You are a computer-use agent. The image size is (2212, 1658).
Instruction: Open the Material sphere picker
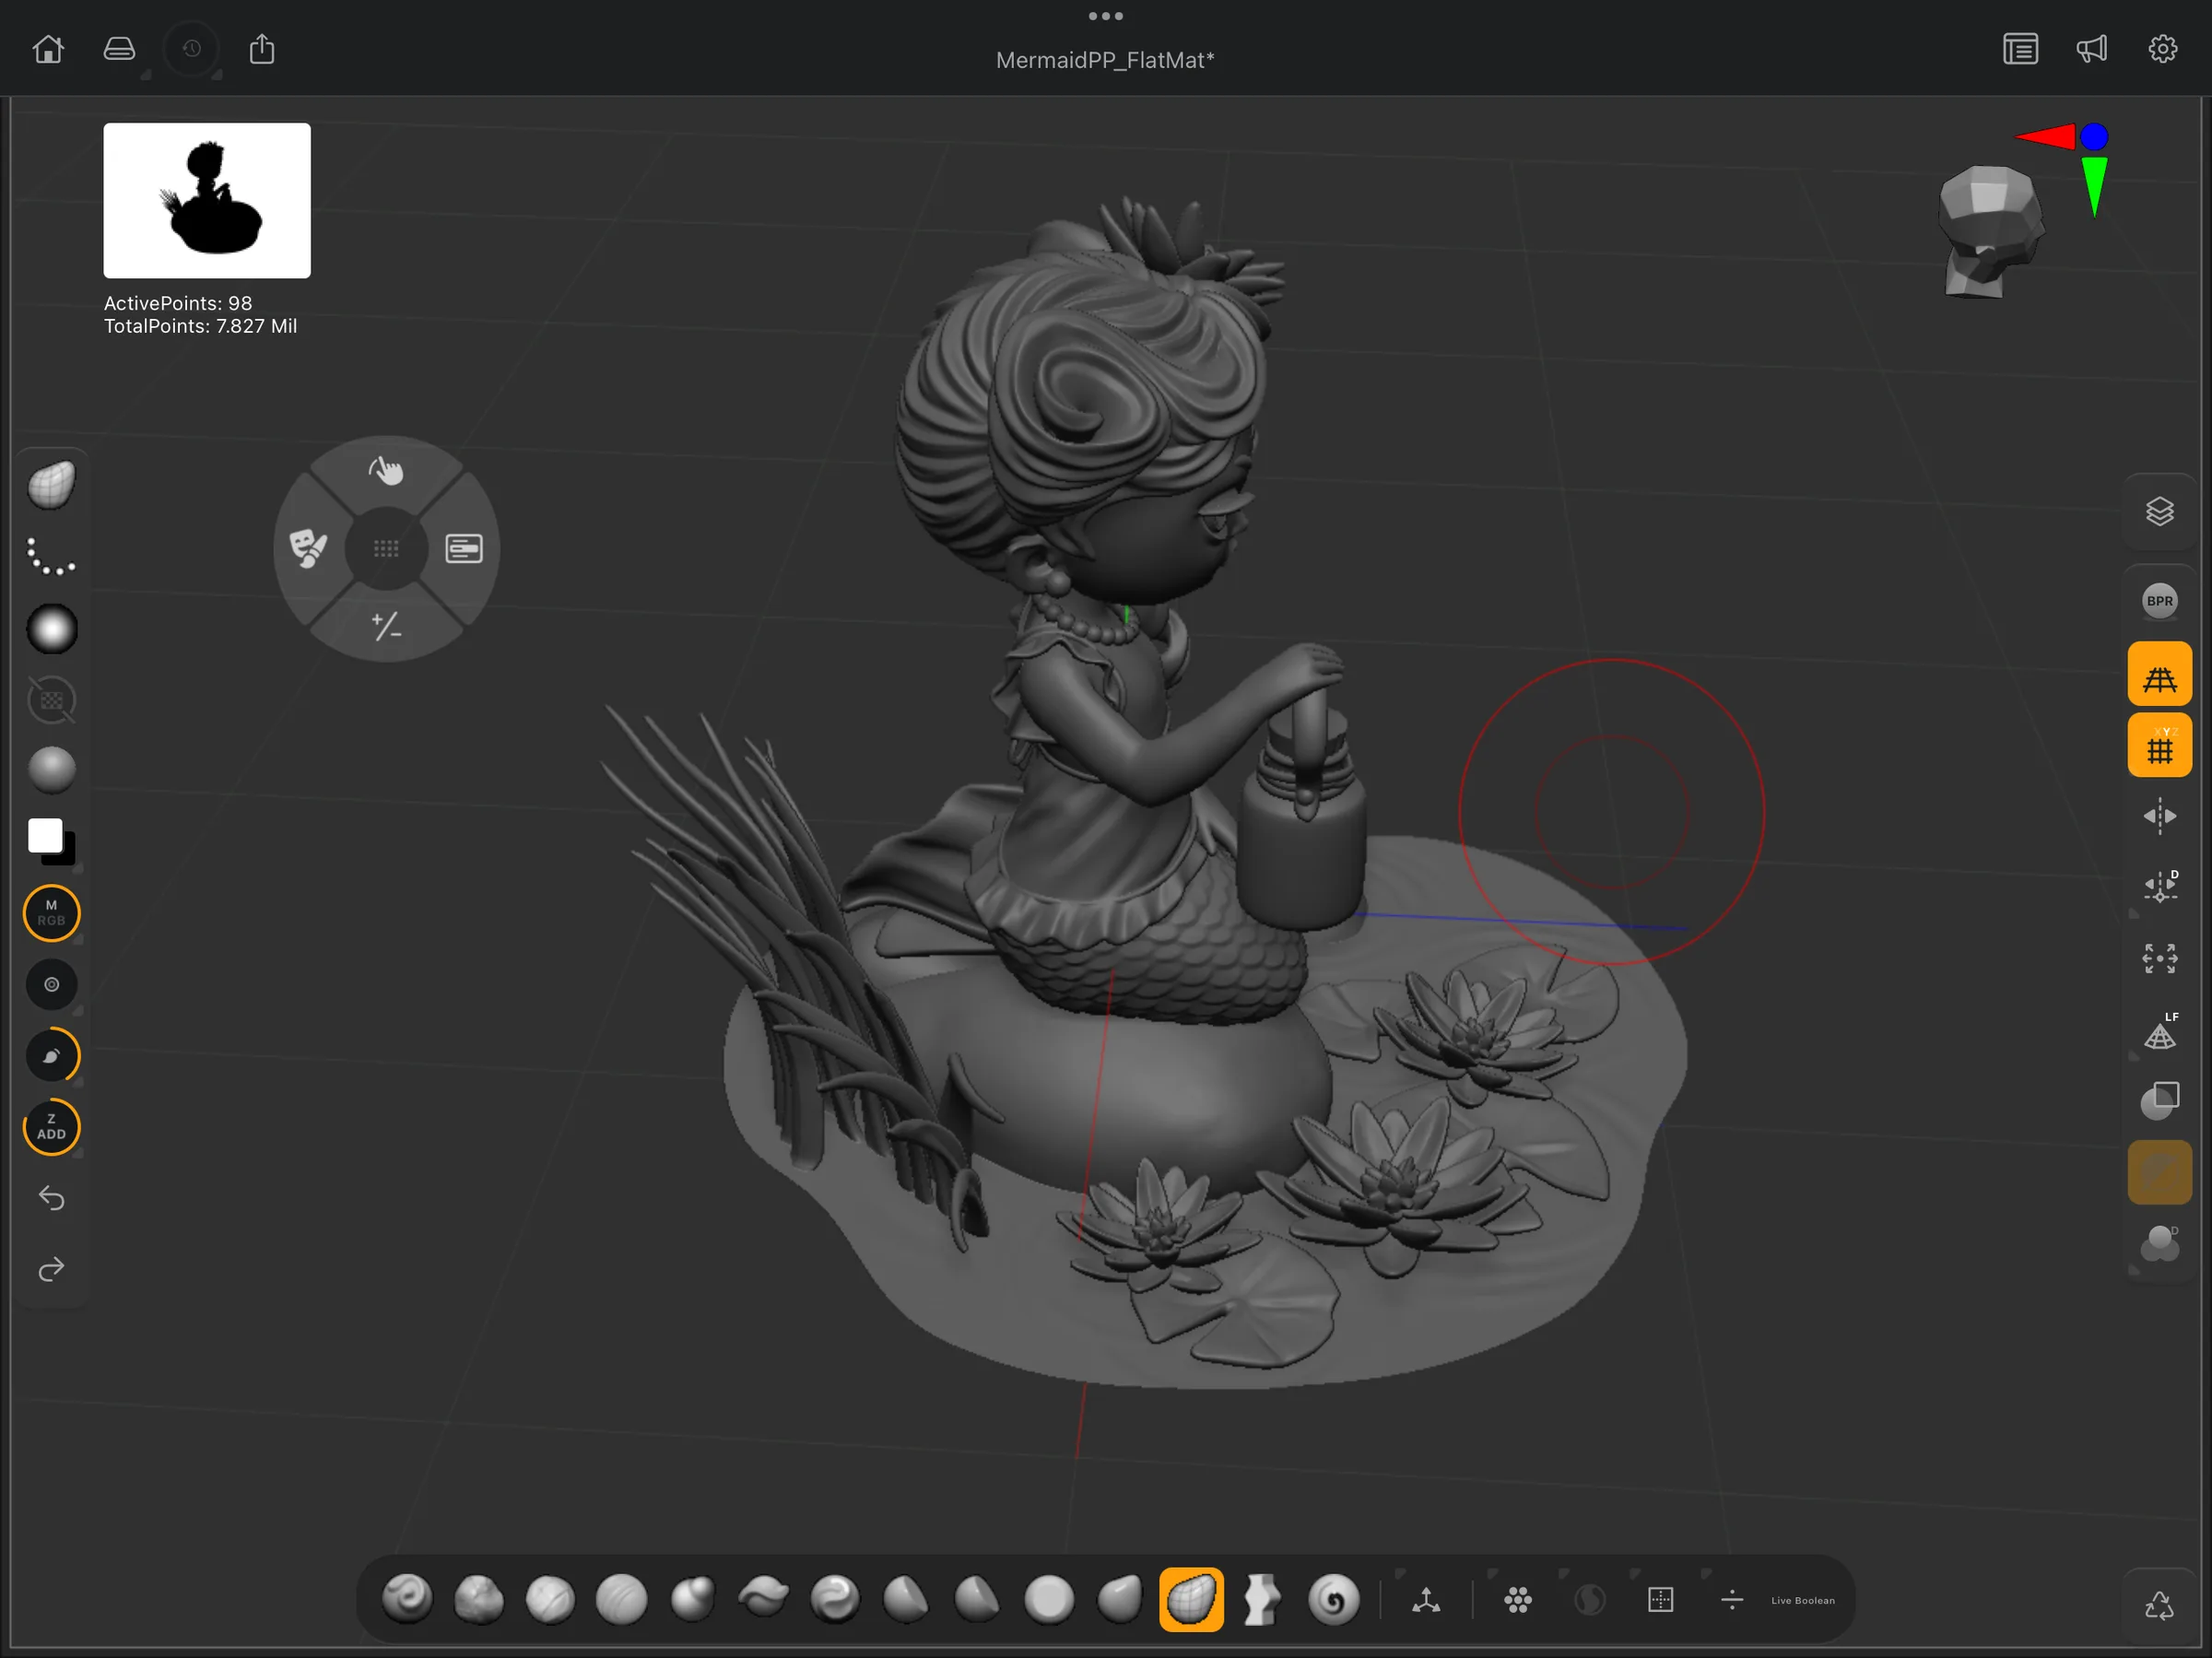[50, 768]
